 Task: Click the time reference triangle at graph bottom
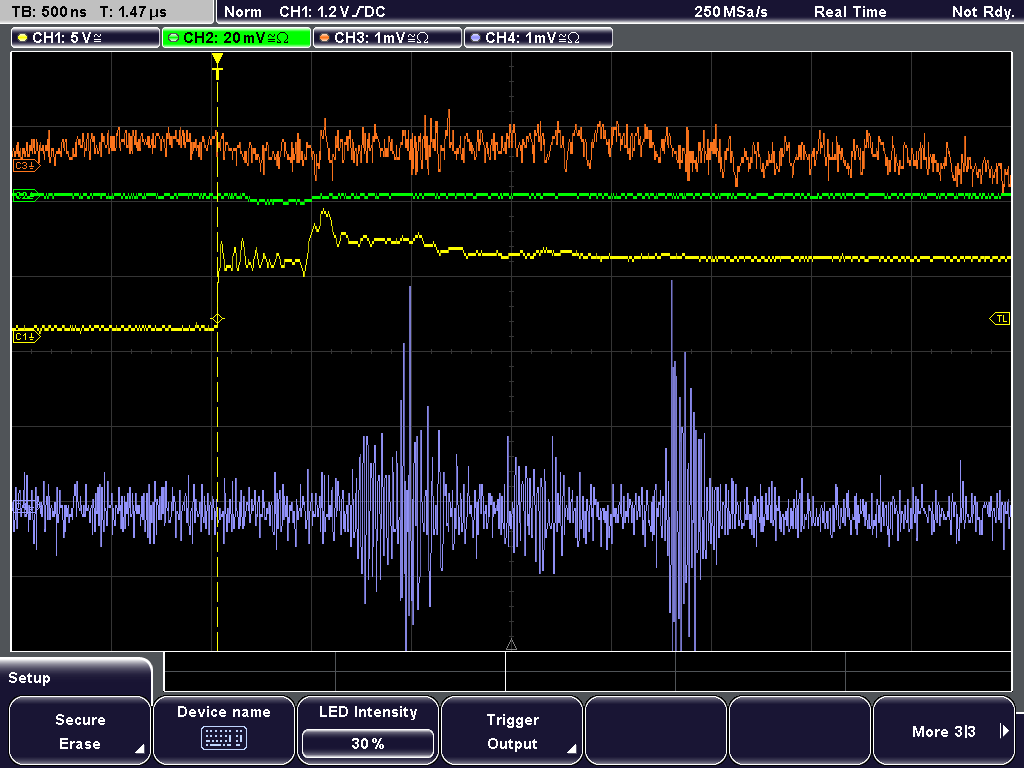click(x=511, y=645)
